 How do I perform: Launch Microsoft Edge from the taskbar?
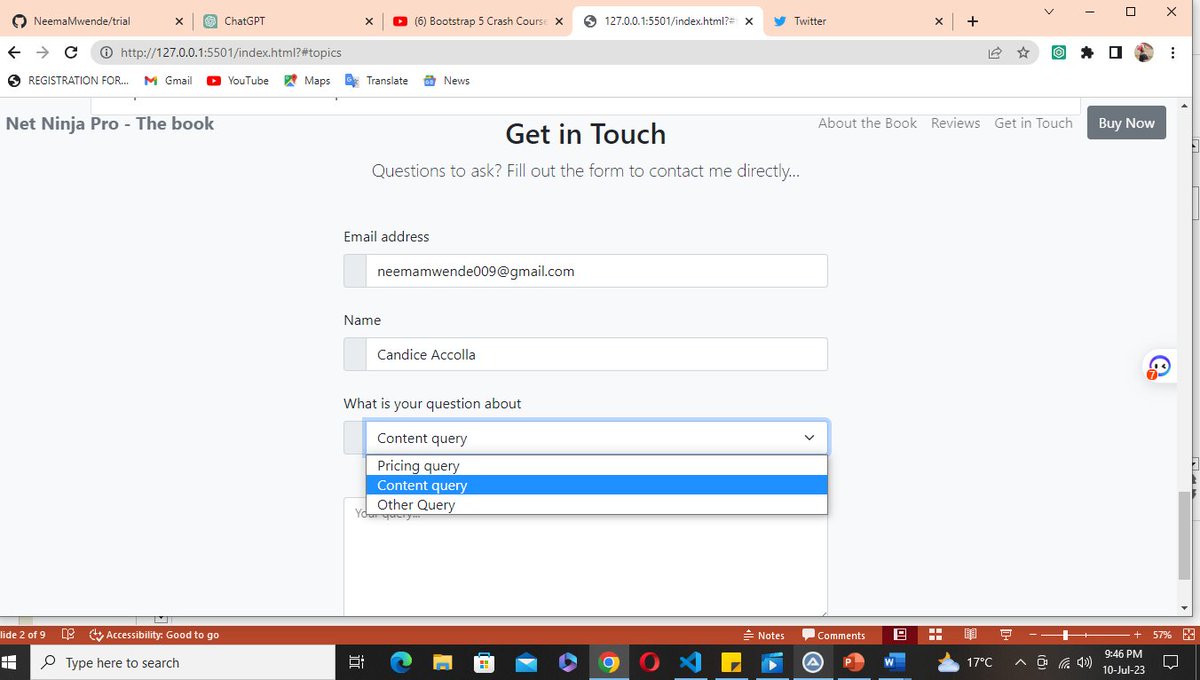401,662
